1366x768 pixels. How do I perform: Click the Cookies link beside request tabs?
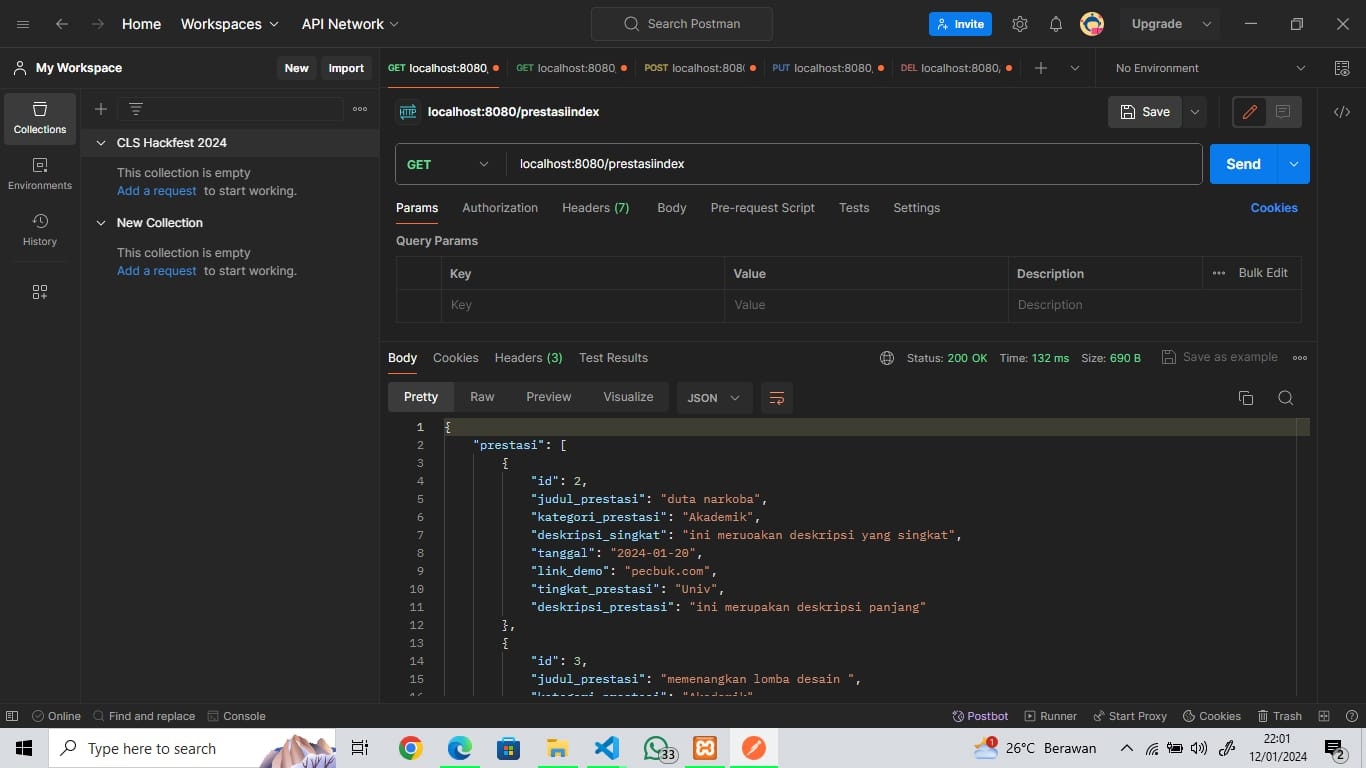click(x=1273, y=208)
